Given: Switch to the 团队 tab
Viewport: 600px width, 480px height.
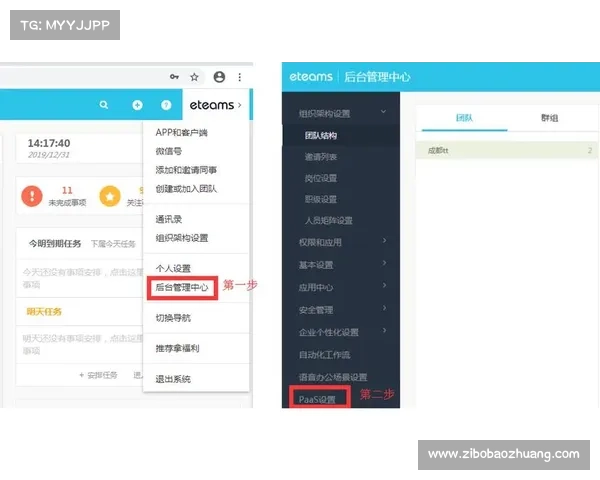Looking at the screenshot, I should coord(465,118).
